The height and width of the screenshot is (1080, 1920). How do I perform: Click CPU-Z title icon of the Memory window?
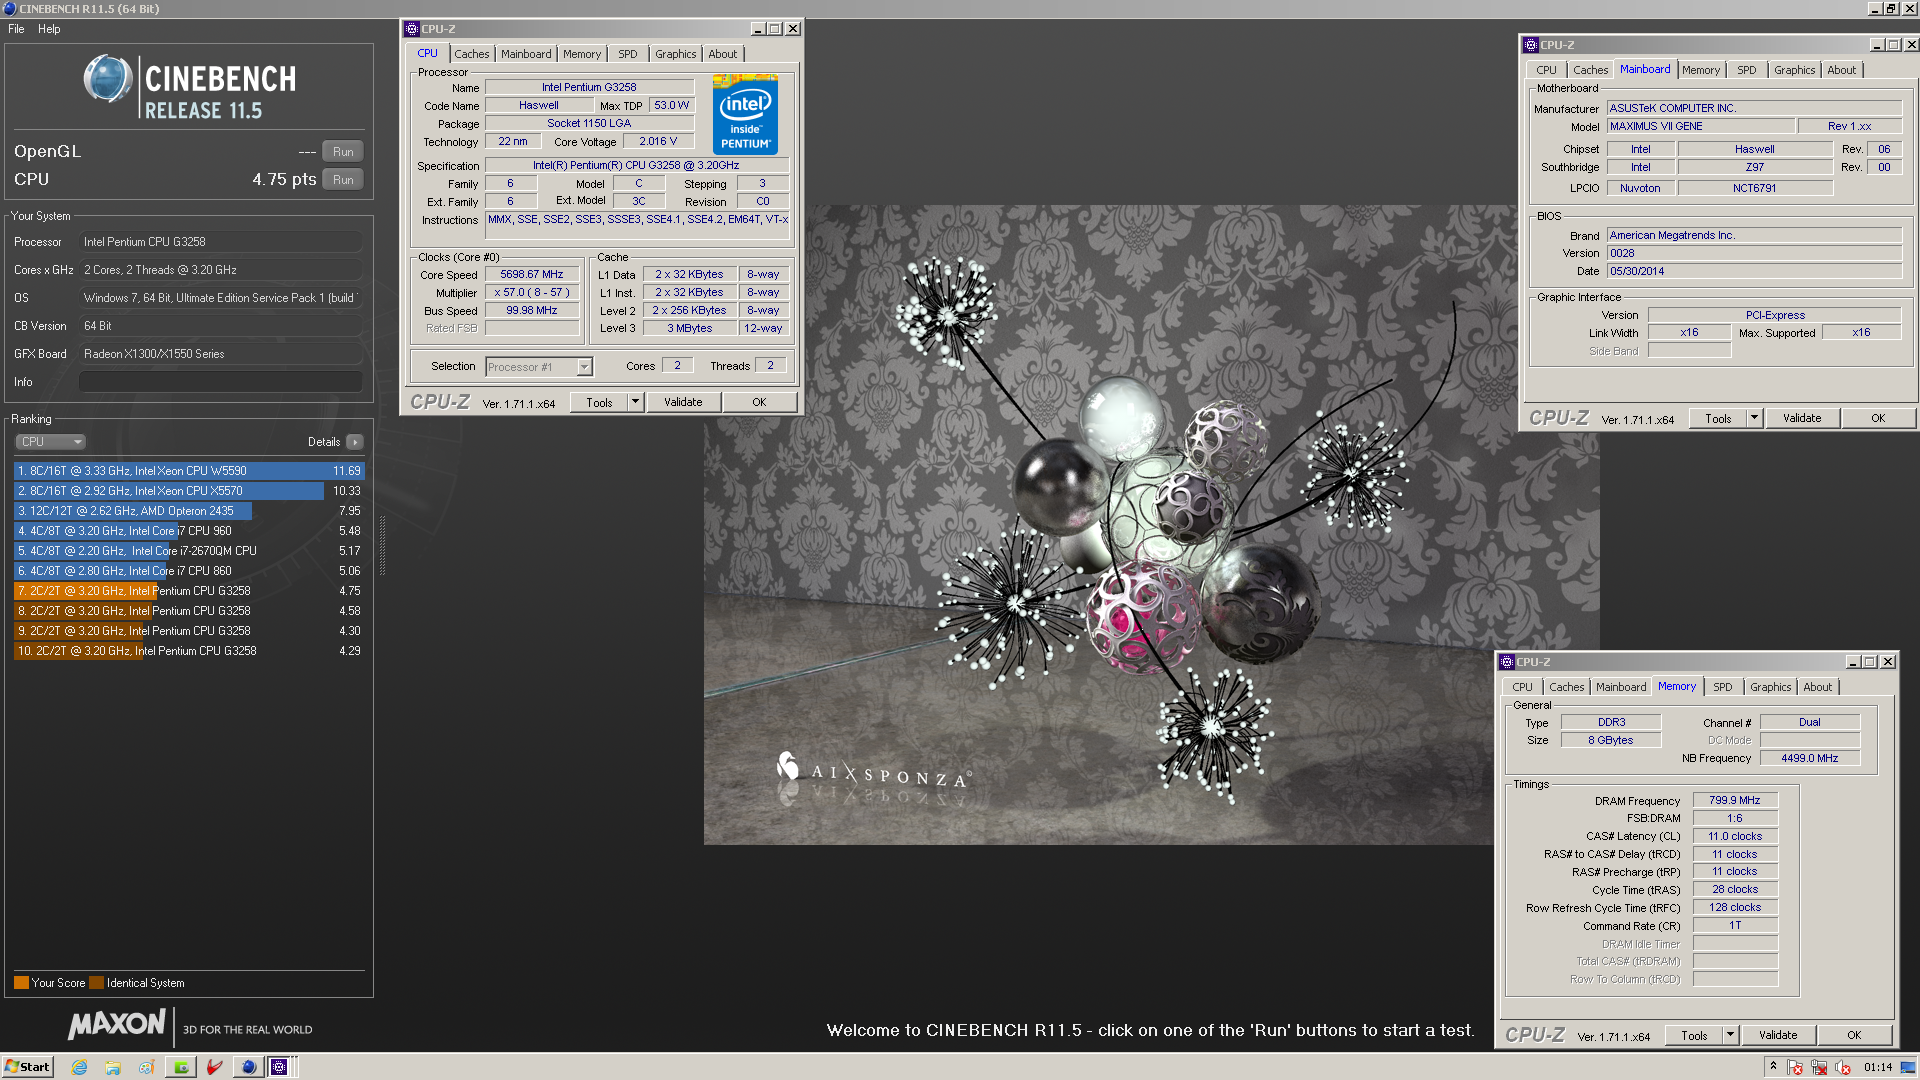(1506, 662)
